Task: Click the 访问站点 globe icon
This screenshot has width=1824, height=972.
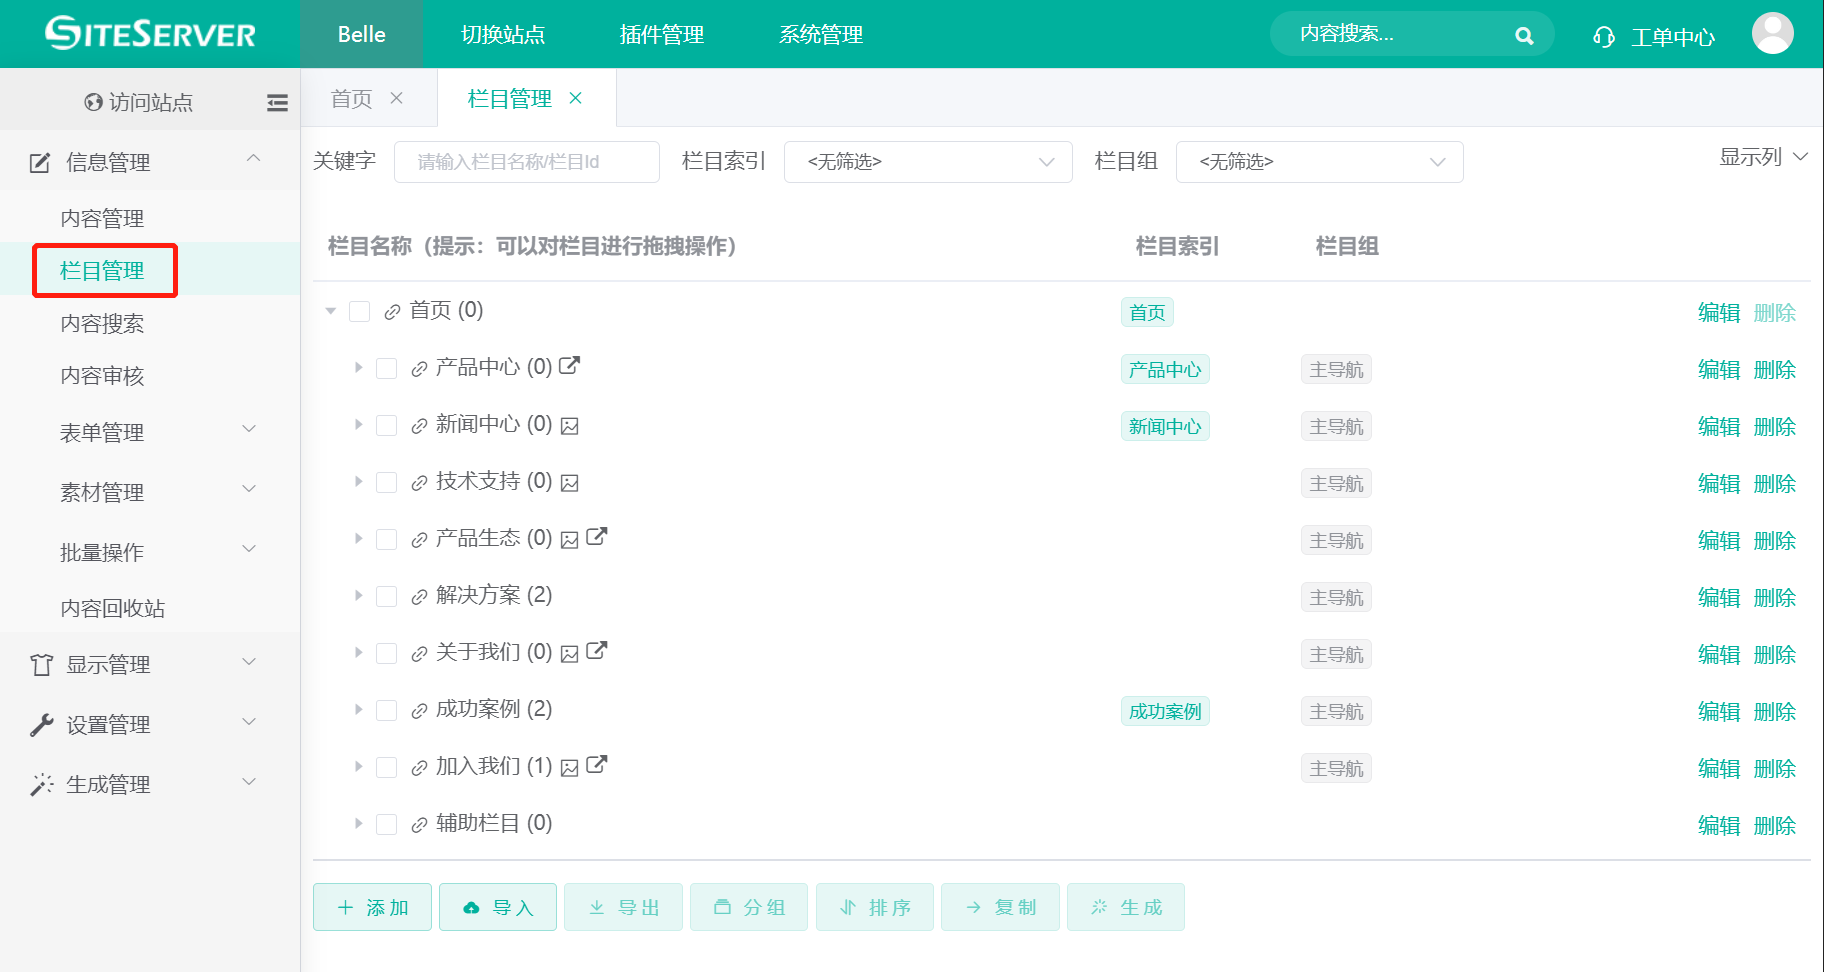Action: pyautogui.click(x=92, y=101)
